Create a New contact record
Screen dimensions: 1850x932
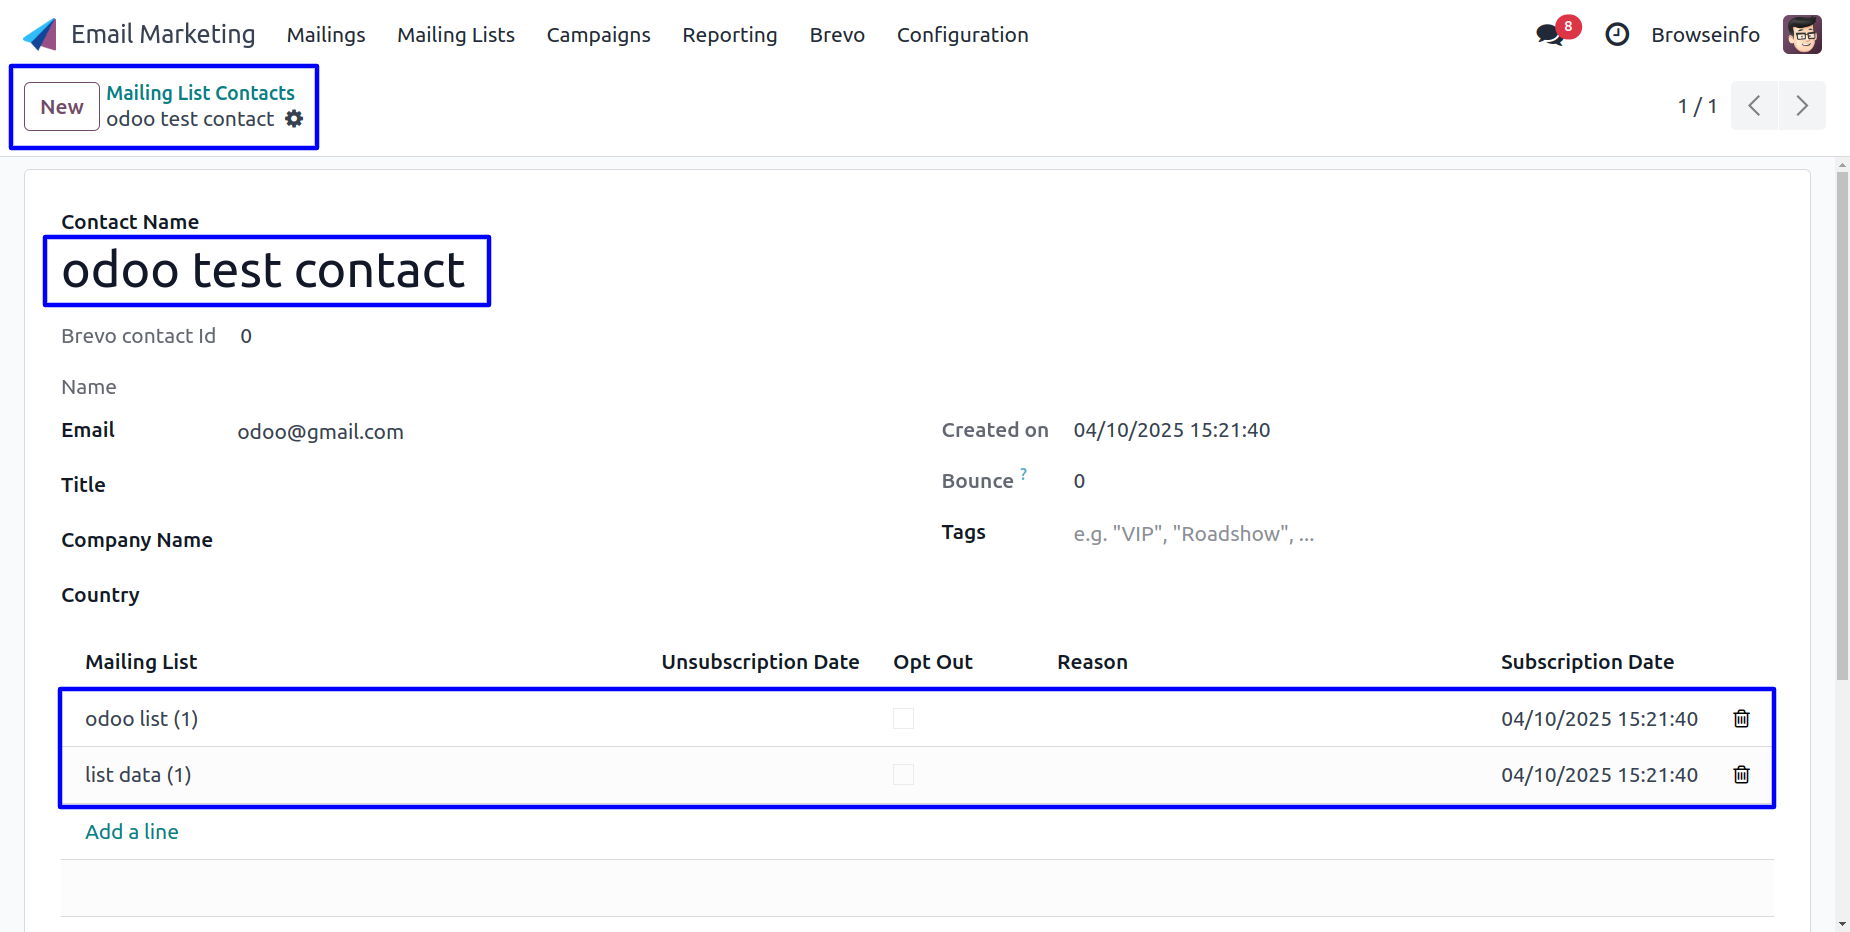click(x=62, y=107)
